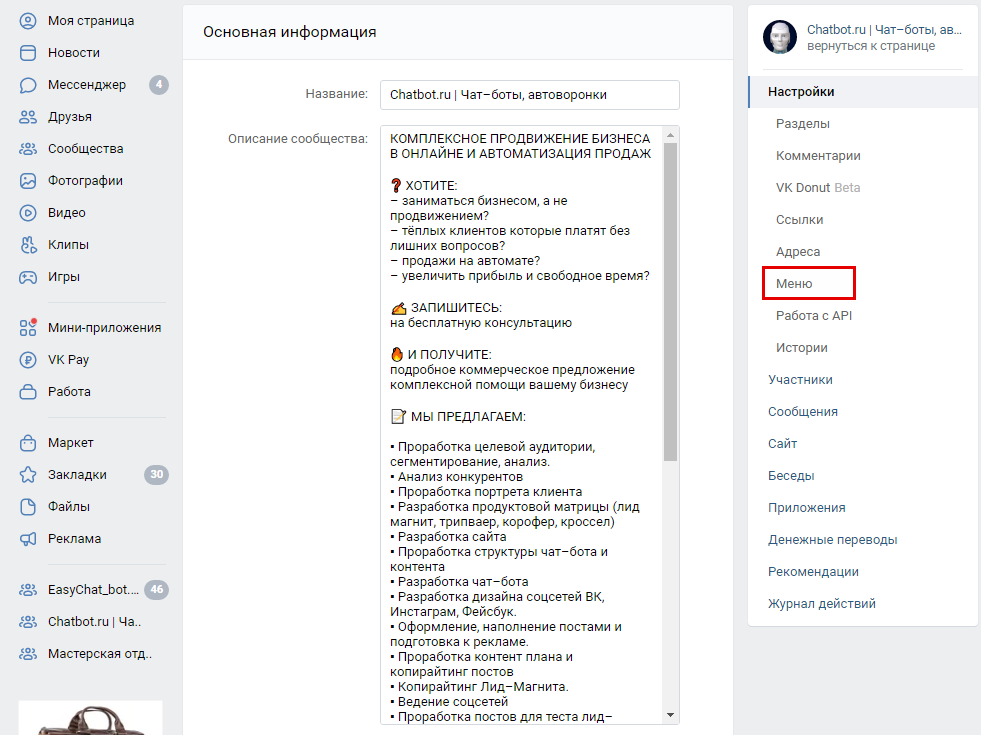Open the Communities icon next to Сообщества
The width and height of the screenshot is (981, 735).
28,149
